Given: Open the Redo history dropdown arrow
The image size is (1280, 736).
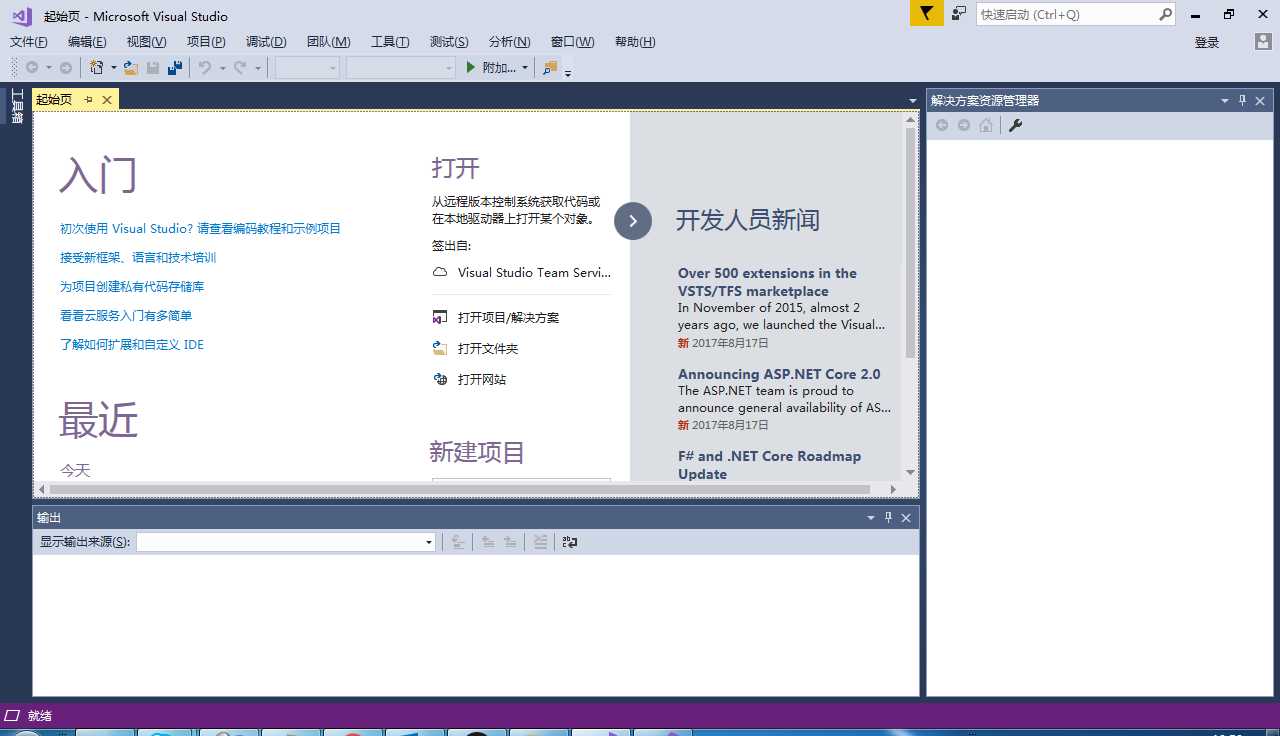Looking at the screenshot, I should click(x=257, y=68).
